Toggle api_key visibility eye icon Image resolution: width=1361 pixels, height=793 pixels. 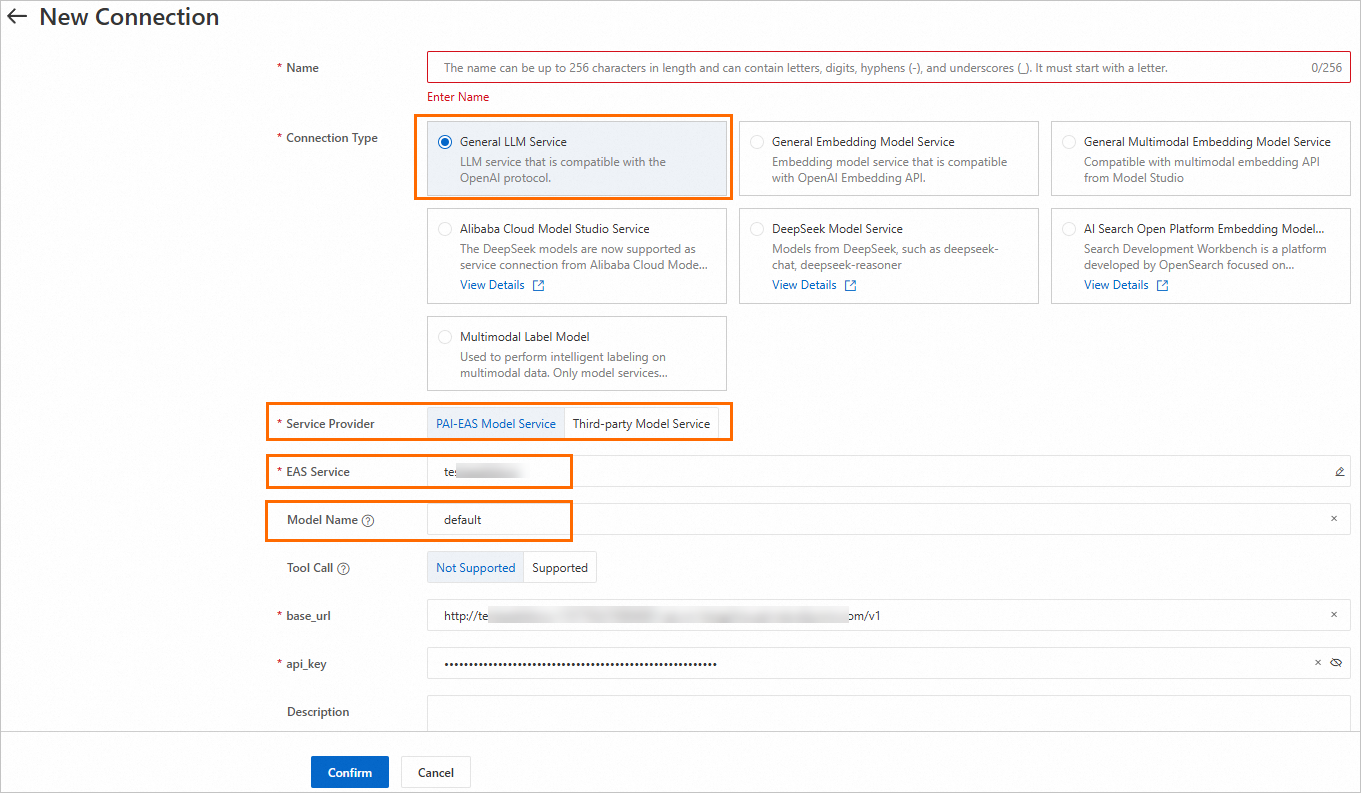pos(1336,663)
